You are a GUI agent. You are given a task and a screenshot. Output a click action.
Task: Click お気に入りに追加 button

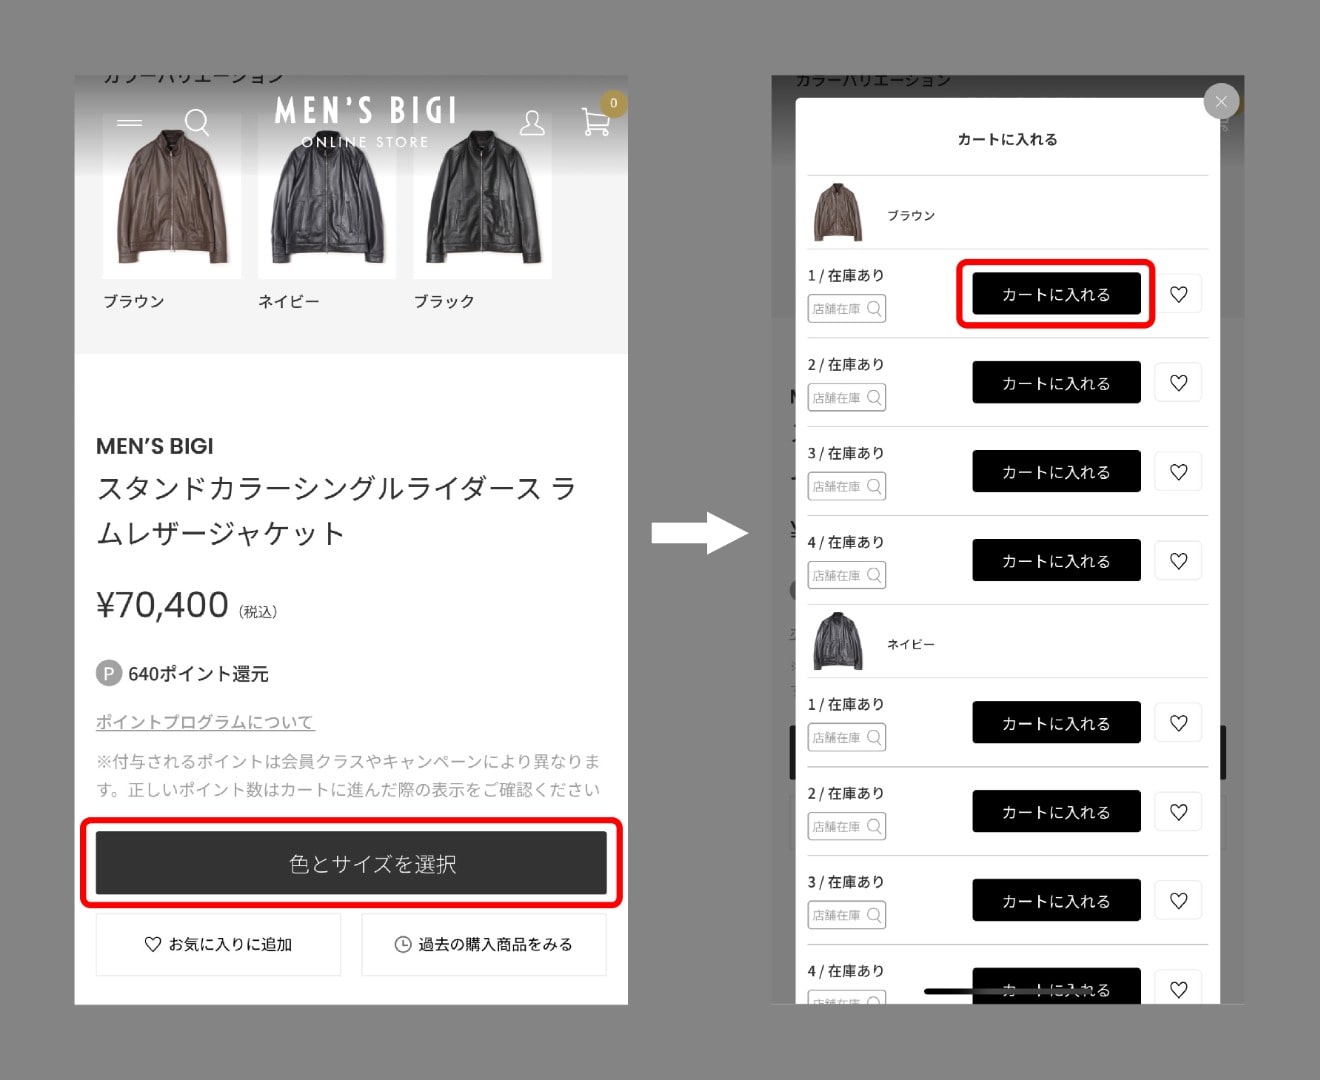[x=218, y=944]
